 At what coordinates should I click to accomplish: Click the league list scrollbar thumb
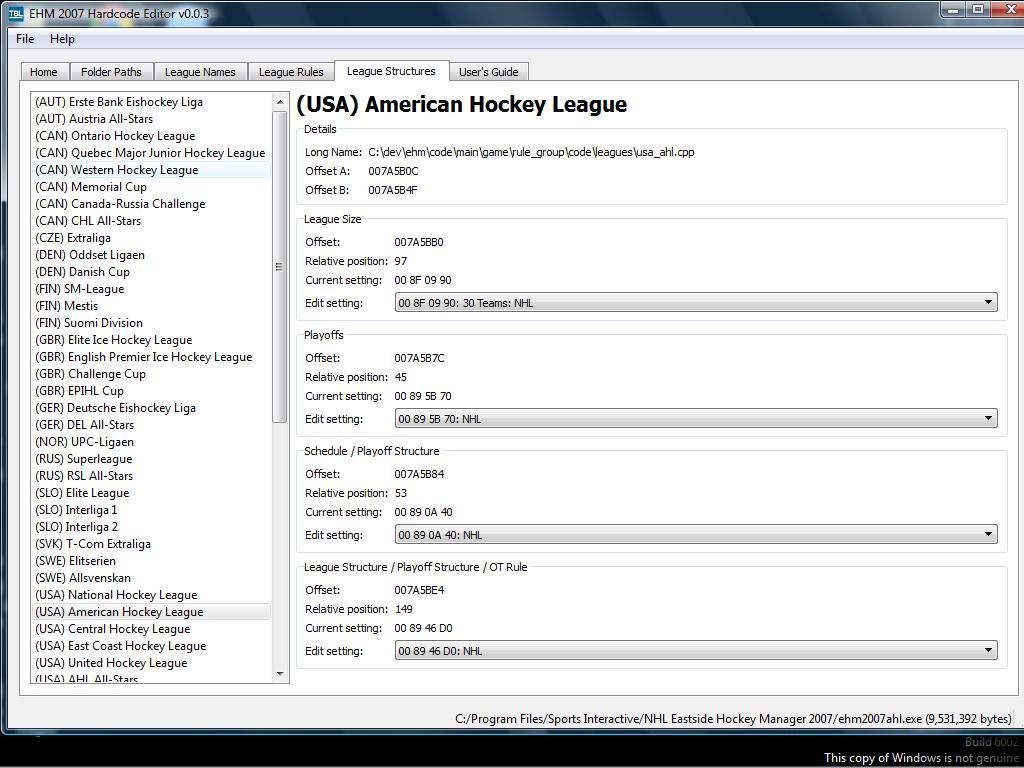click(x=280, y=266)
